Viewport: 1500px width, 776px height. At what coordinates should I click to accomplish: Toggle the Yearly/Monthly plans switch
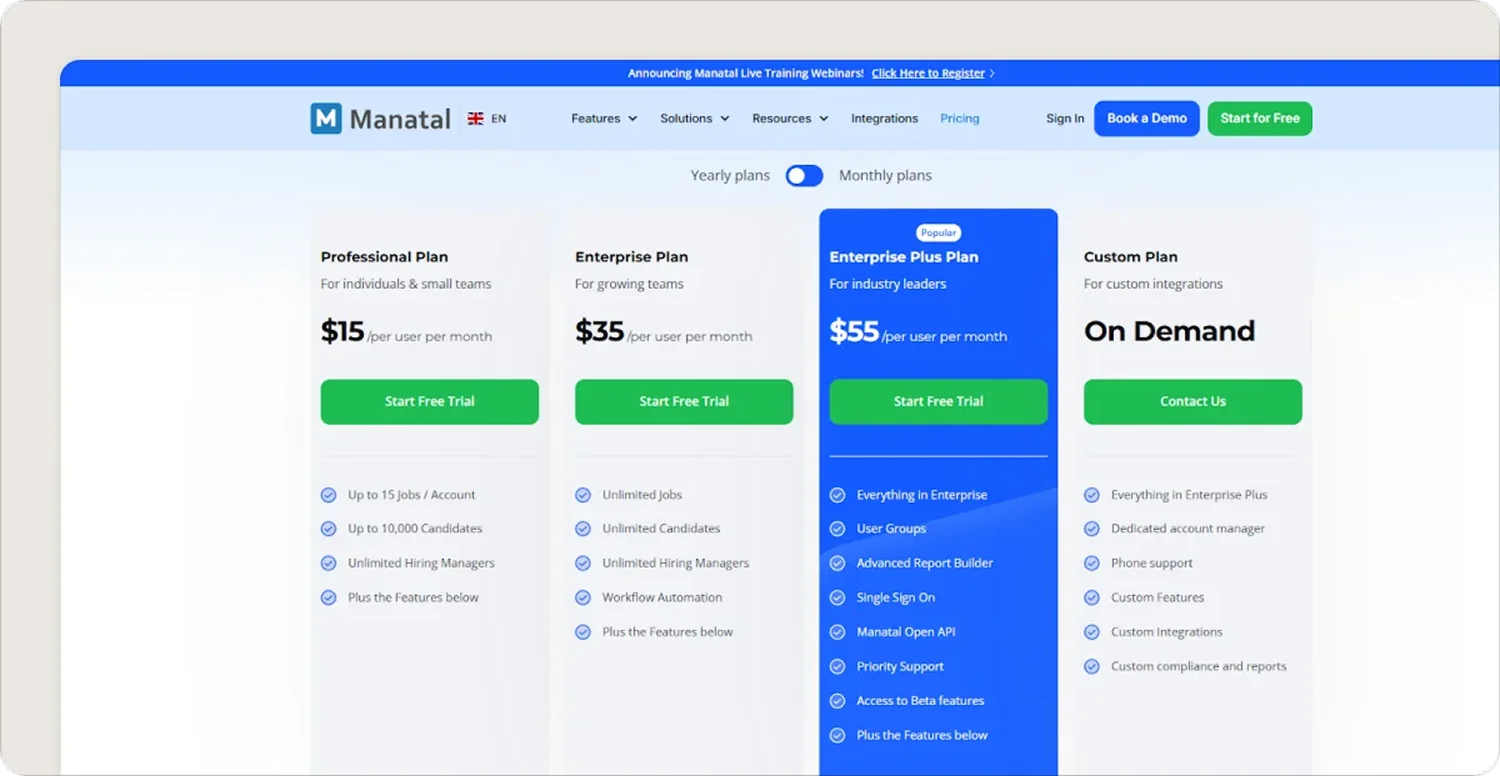tap(804, 176)
